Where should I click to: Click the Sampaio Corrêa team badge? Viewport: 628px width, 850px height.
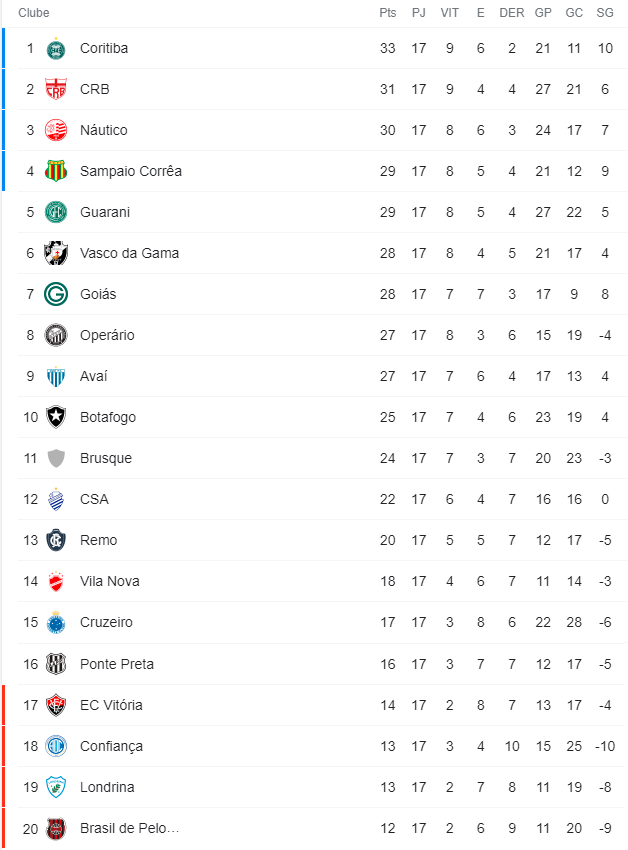(x=56, y=171)
